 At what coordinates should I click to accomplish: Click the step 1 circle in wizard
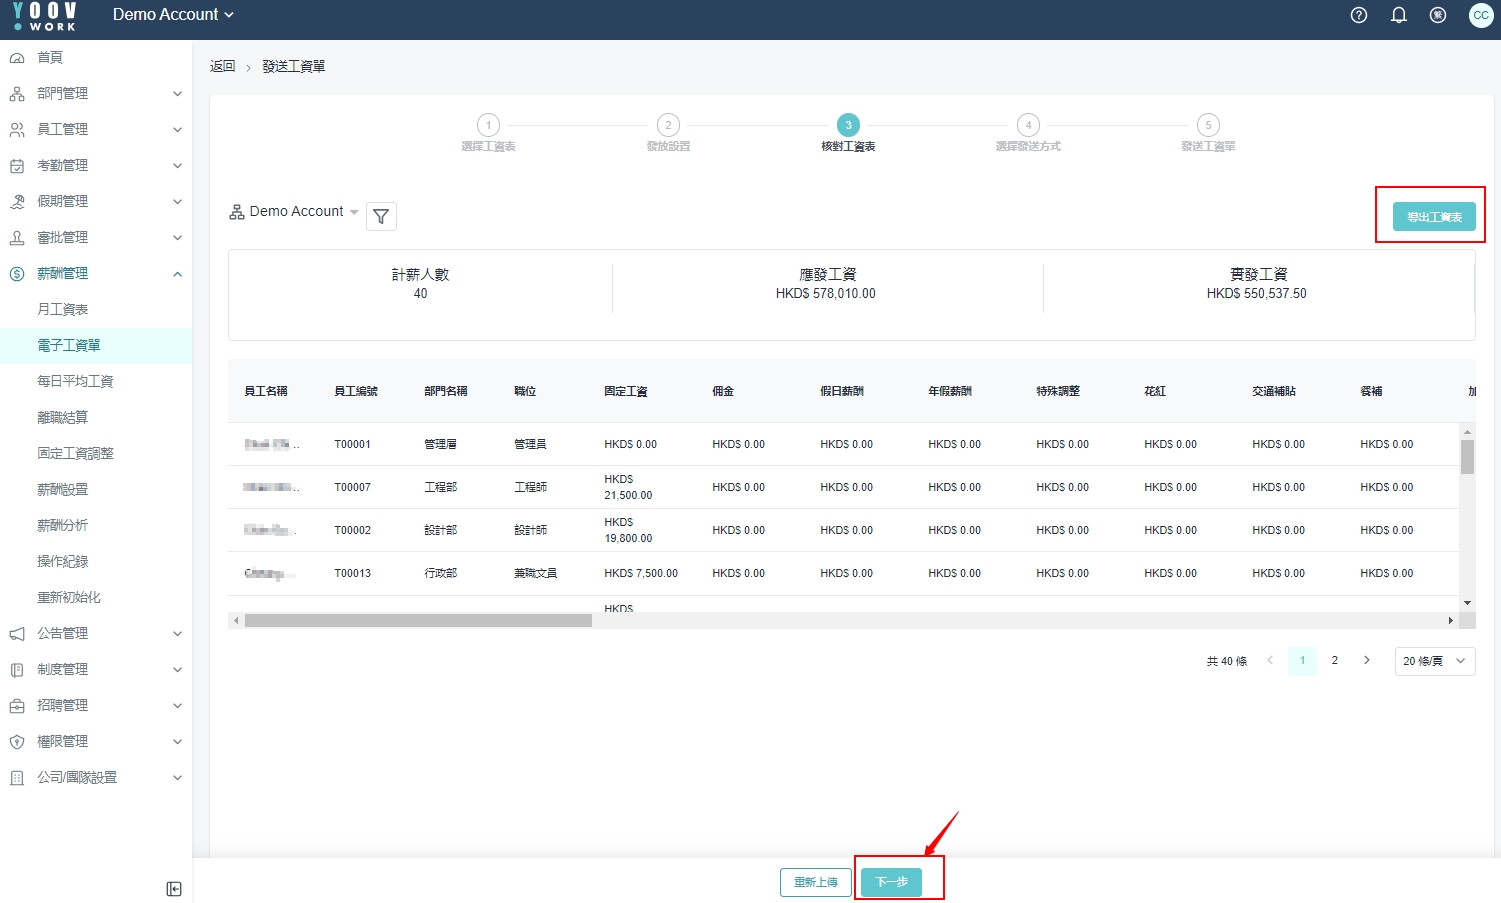coord(488,125)
